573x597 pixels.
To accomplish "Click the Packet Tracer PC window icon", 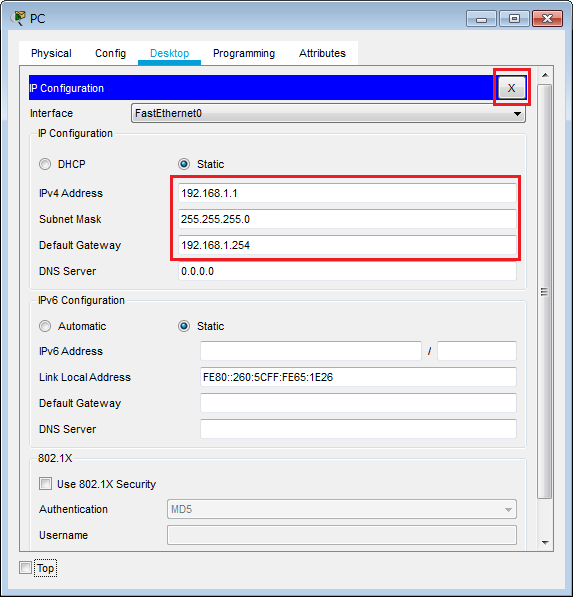I will pyautogui.click(x=18, y=18).
